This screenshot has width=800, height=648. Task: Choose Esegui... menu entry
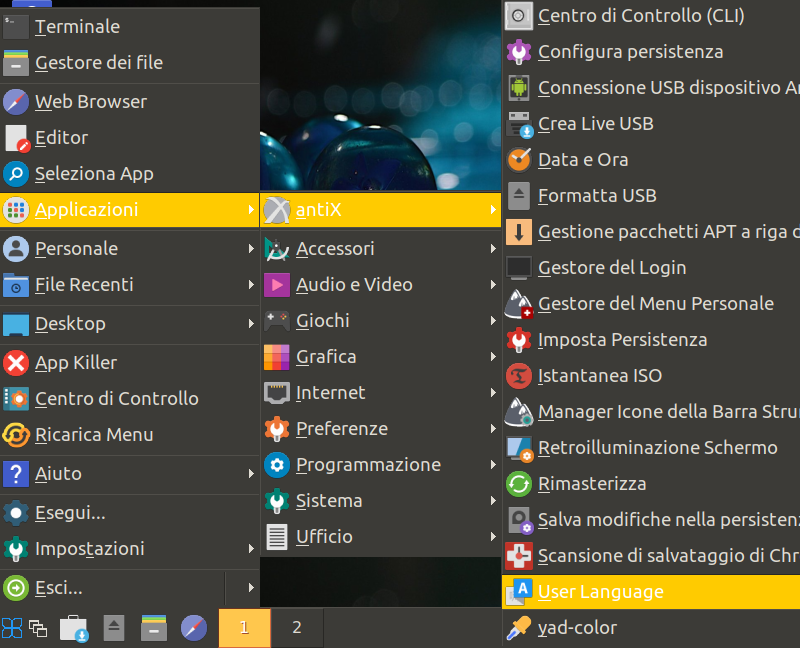coord(130,513)
